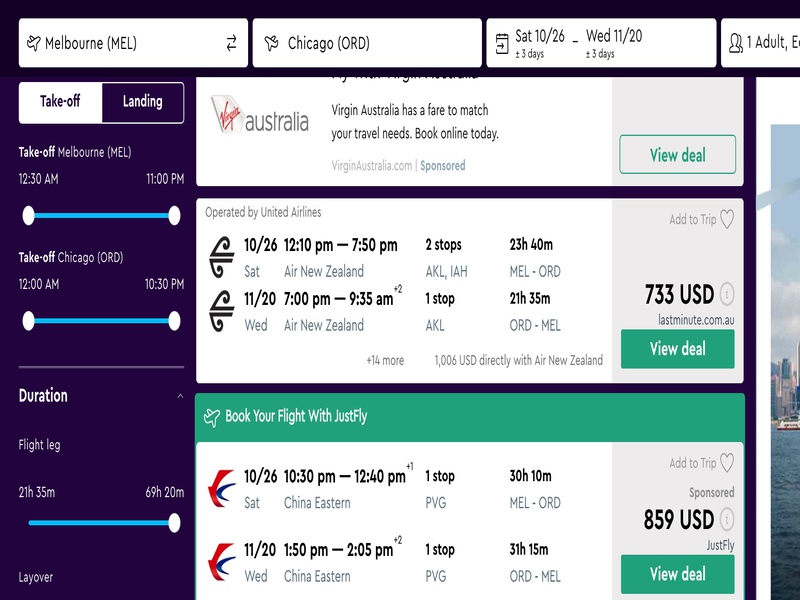
Task: Click the Virgin Australia logo
Action: pyautogui.click(x=260, y=115)
